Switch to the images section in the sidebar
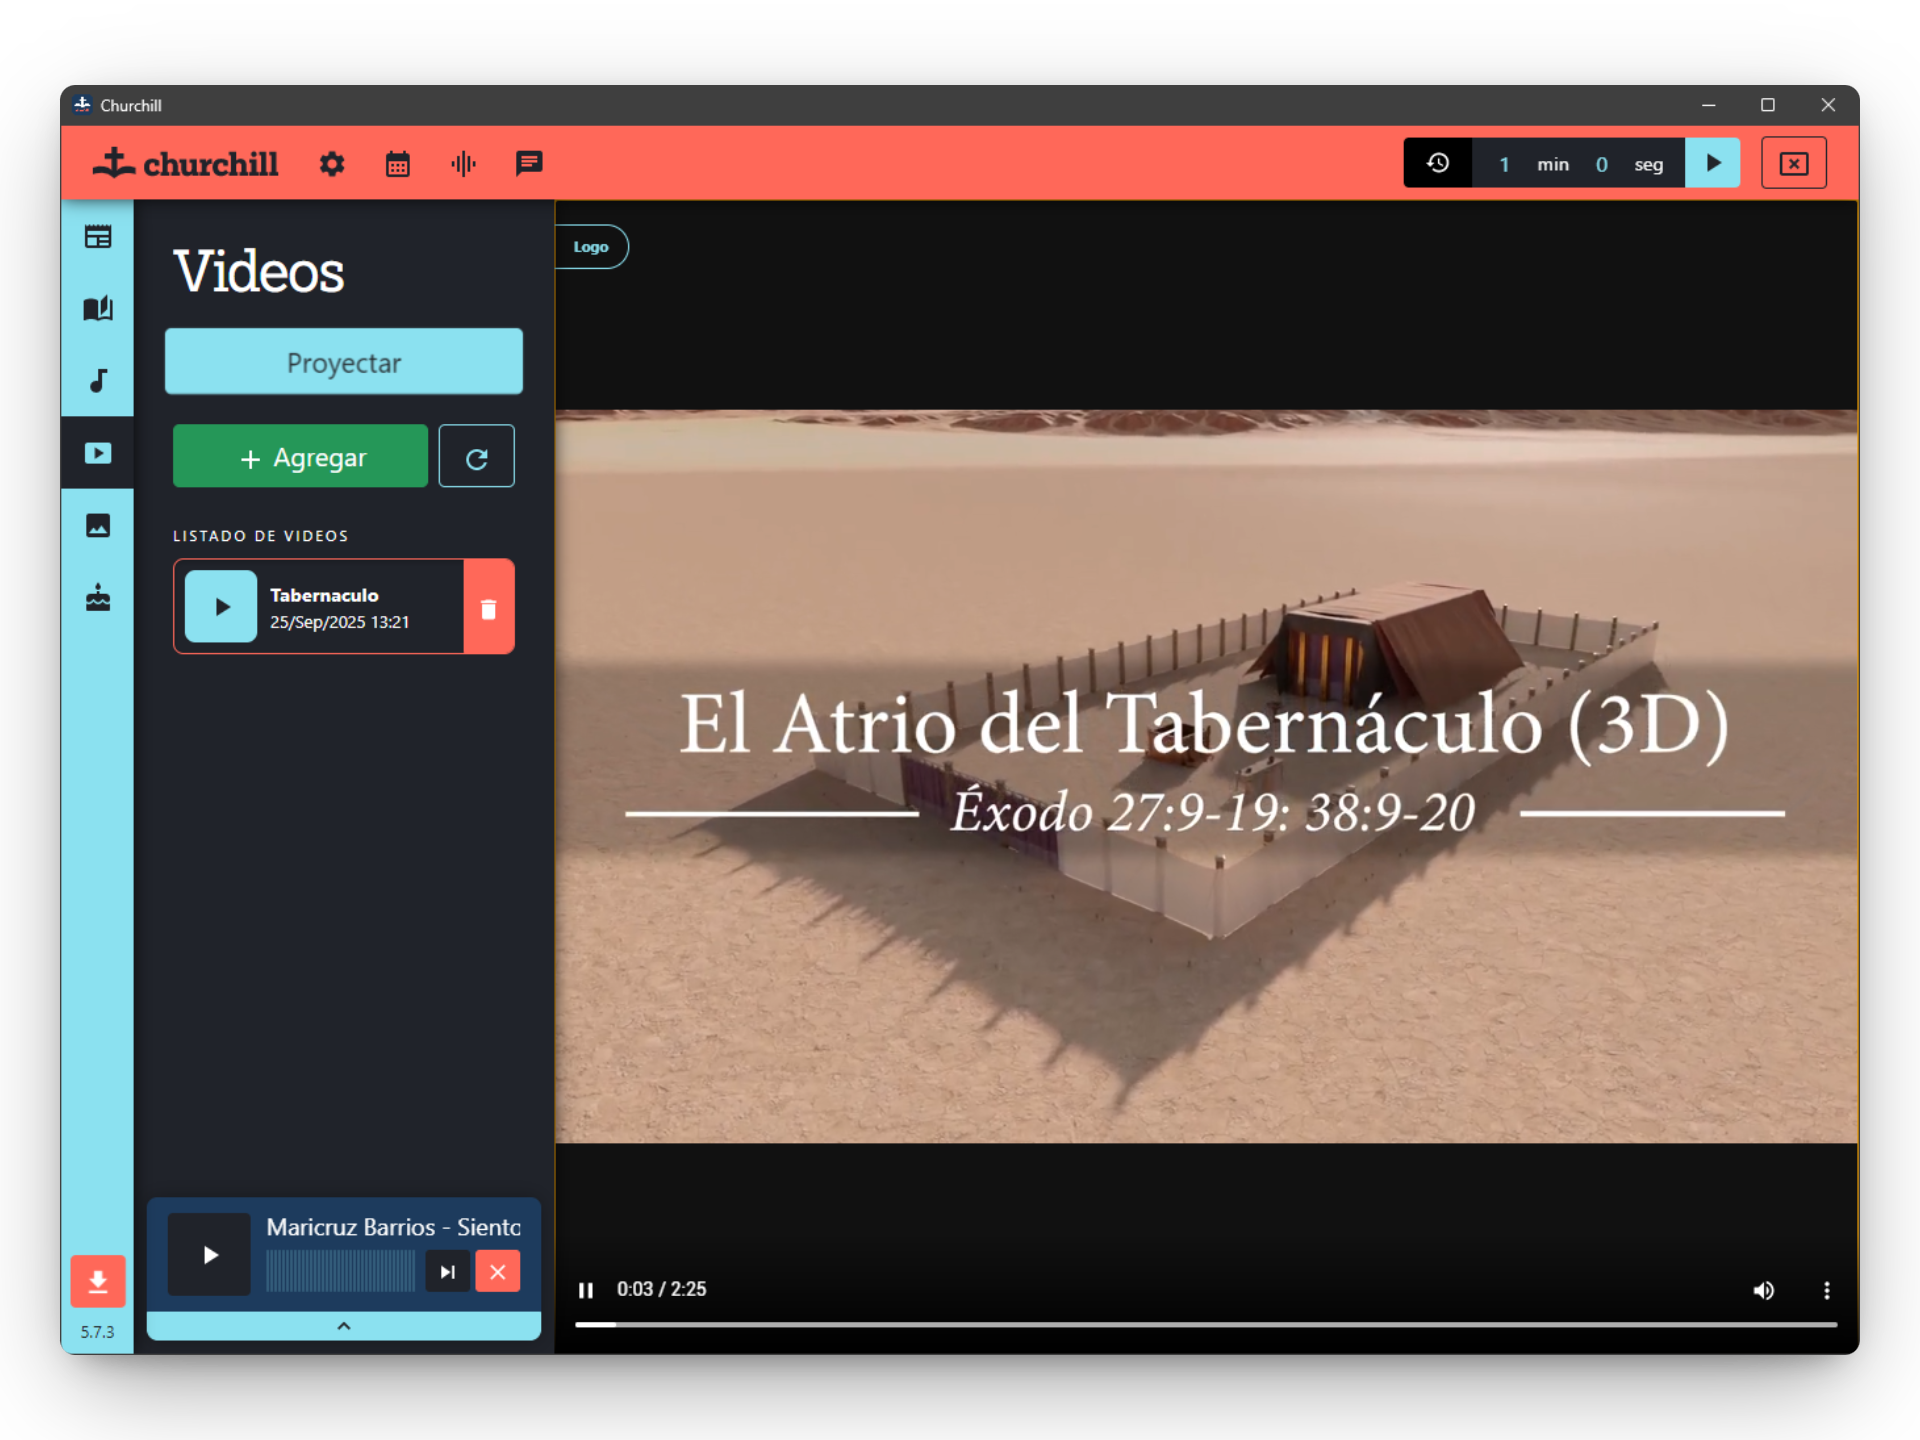 [97, 525]
